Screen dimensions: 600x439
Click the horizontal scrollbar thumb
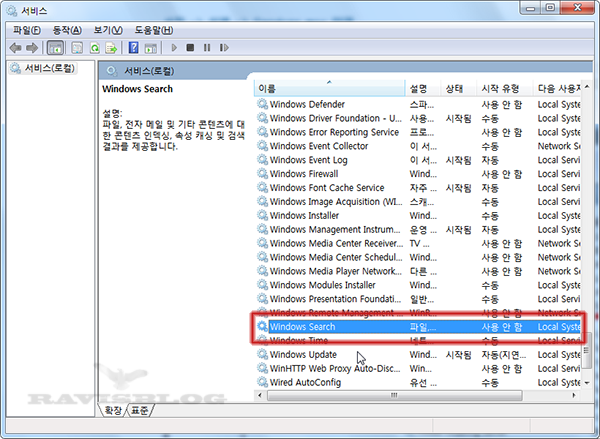(395, 395)
